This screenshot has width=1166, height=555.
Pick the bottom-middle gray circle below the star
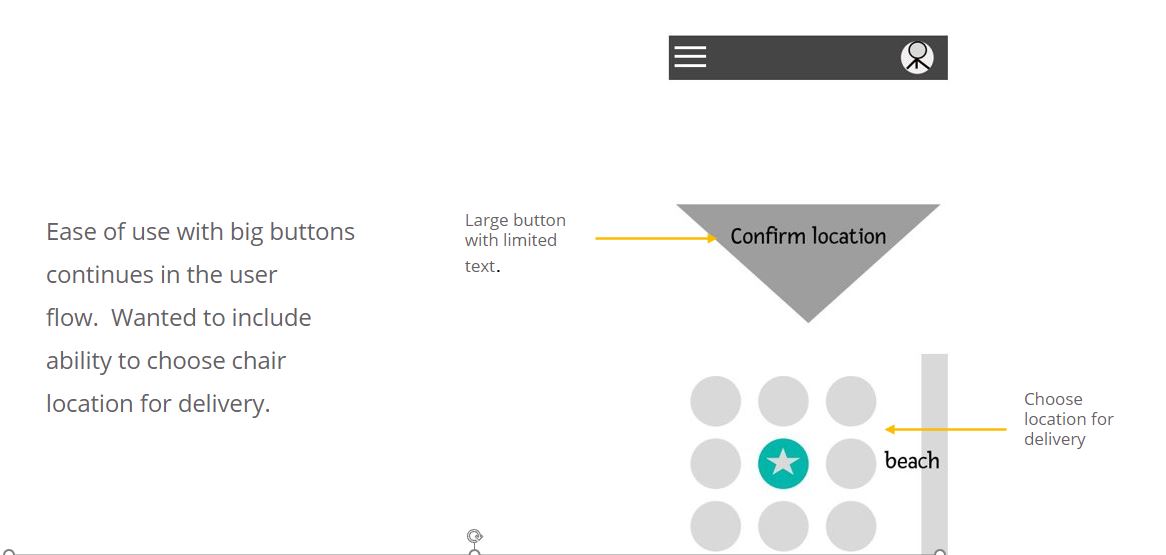tap(783, 526)
